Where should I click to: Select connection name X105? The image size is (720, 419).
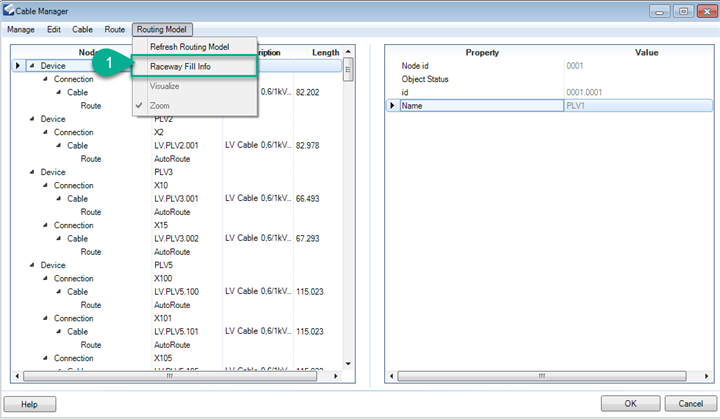pos(163,358)
